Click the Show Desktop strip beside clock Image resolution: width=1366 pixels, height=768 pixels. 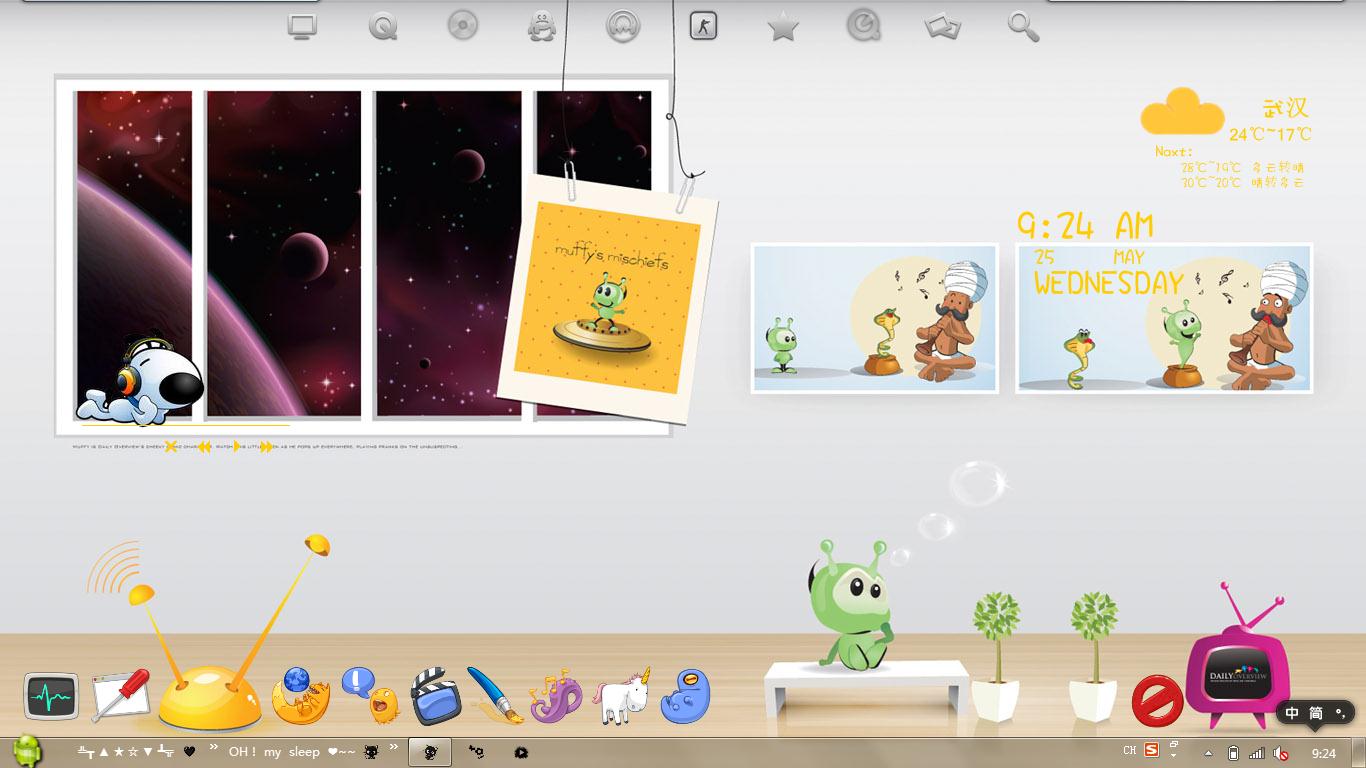pyautogui.click(x=1358, y=752)
